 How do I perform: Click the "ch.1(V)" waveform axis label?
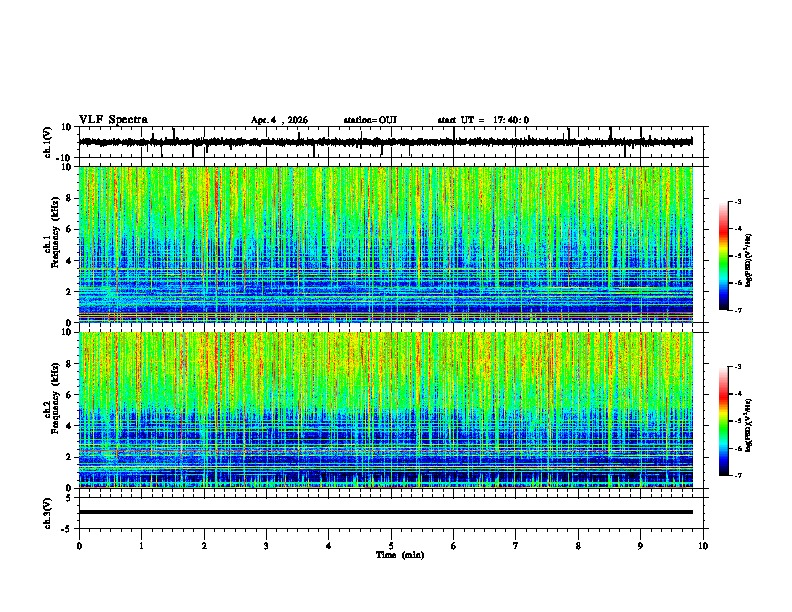[x=48, y=142]
